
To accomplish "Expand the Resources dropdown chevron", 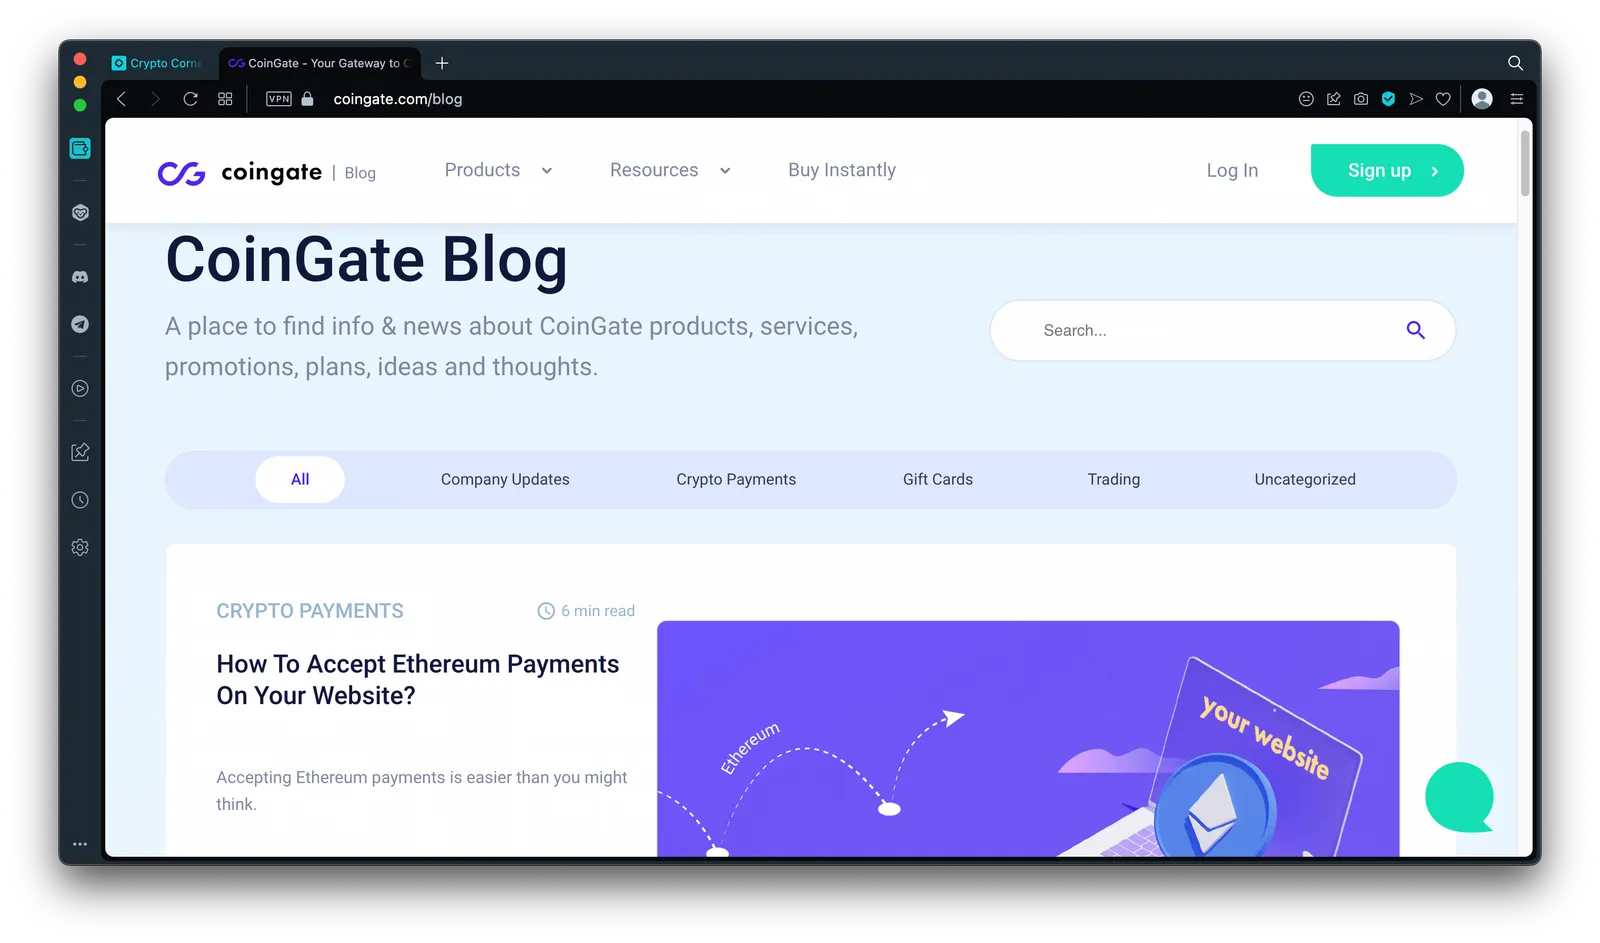I will coord(725,171).
